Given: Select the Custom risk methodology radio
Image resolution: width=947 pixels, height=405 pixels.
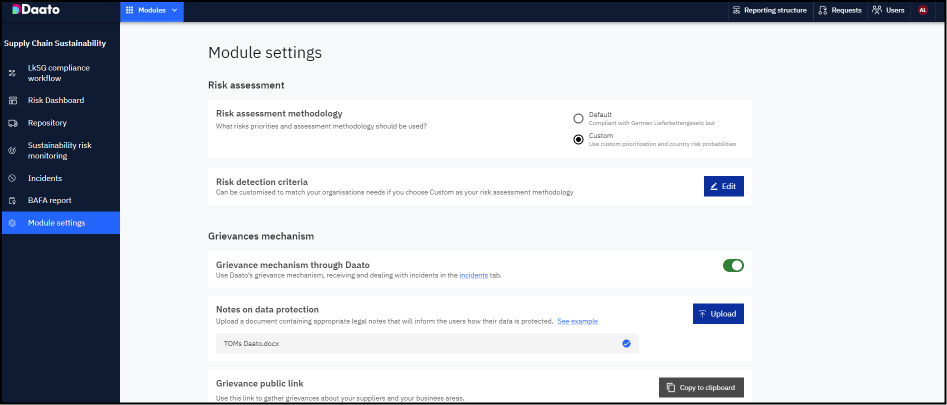Looking at the screenshot, I should [x=578, y=139].
